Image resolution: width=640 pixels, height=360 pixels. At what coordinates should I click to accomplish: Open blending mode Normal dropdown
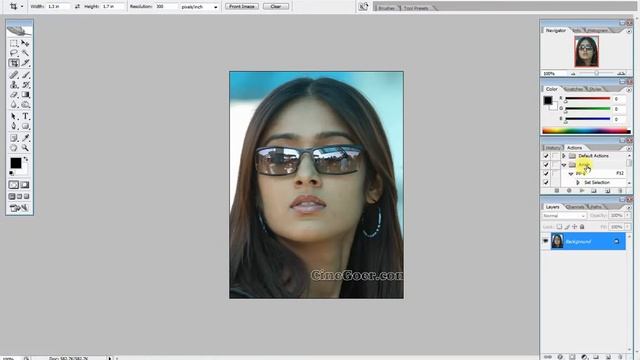pos(564,216)
